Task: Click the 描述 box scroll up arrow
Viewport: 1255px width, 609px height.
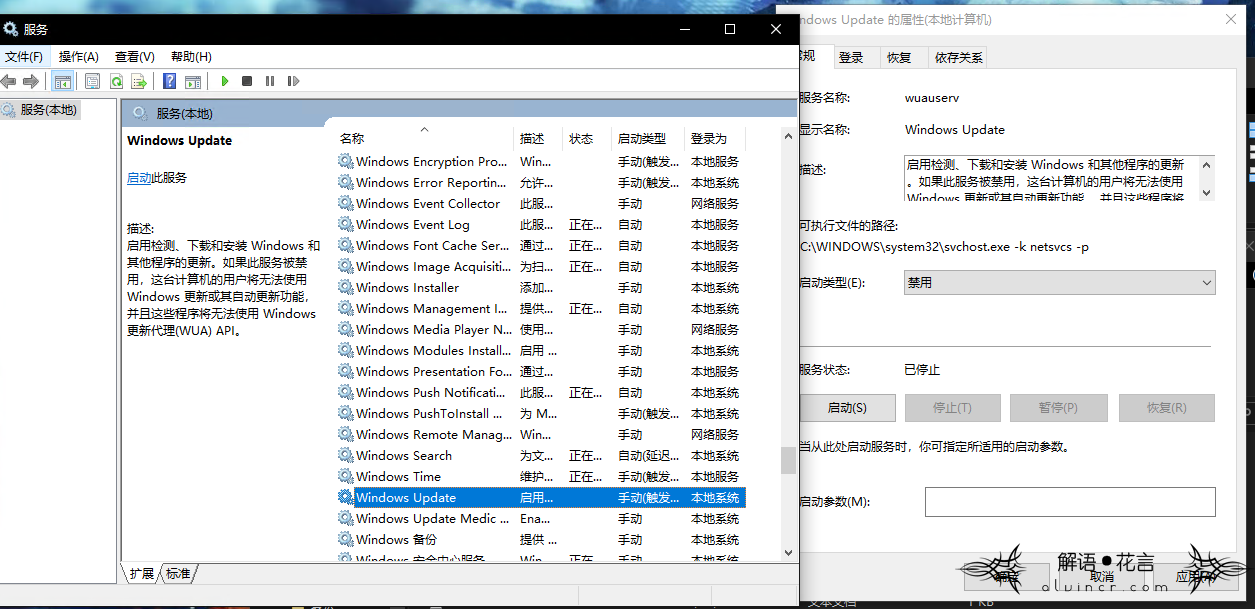Action: coord(1207,164)
